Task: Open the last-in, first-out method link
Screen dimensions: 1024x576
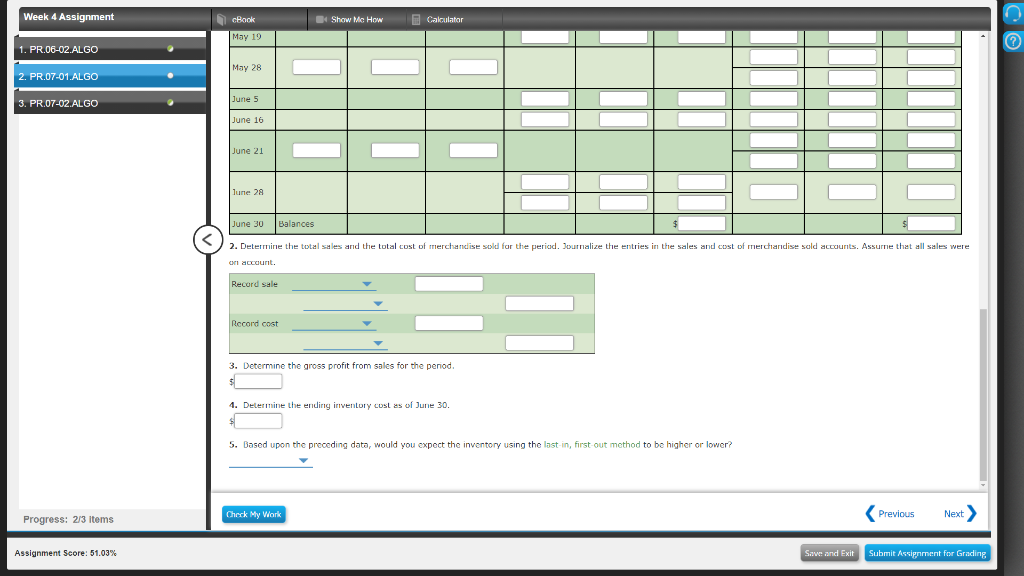Action: [592, 445]
